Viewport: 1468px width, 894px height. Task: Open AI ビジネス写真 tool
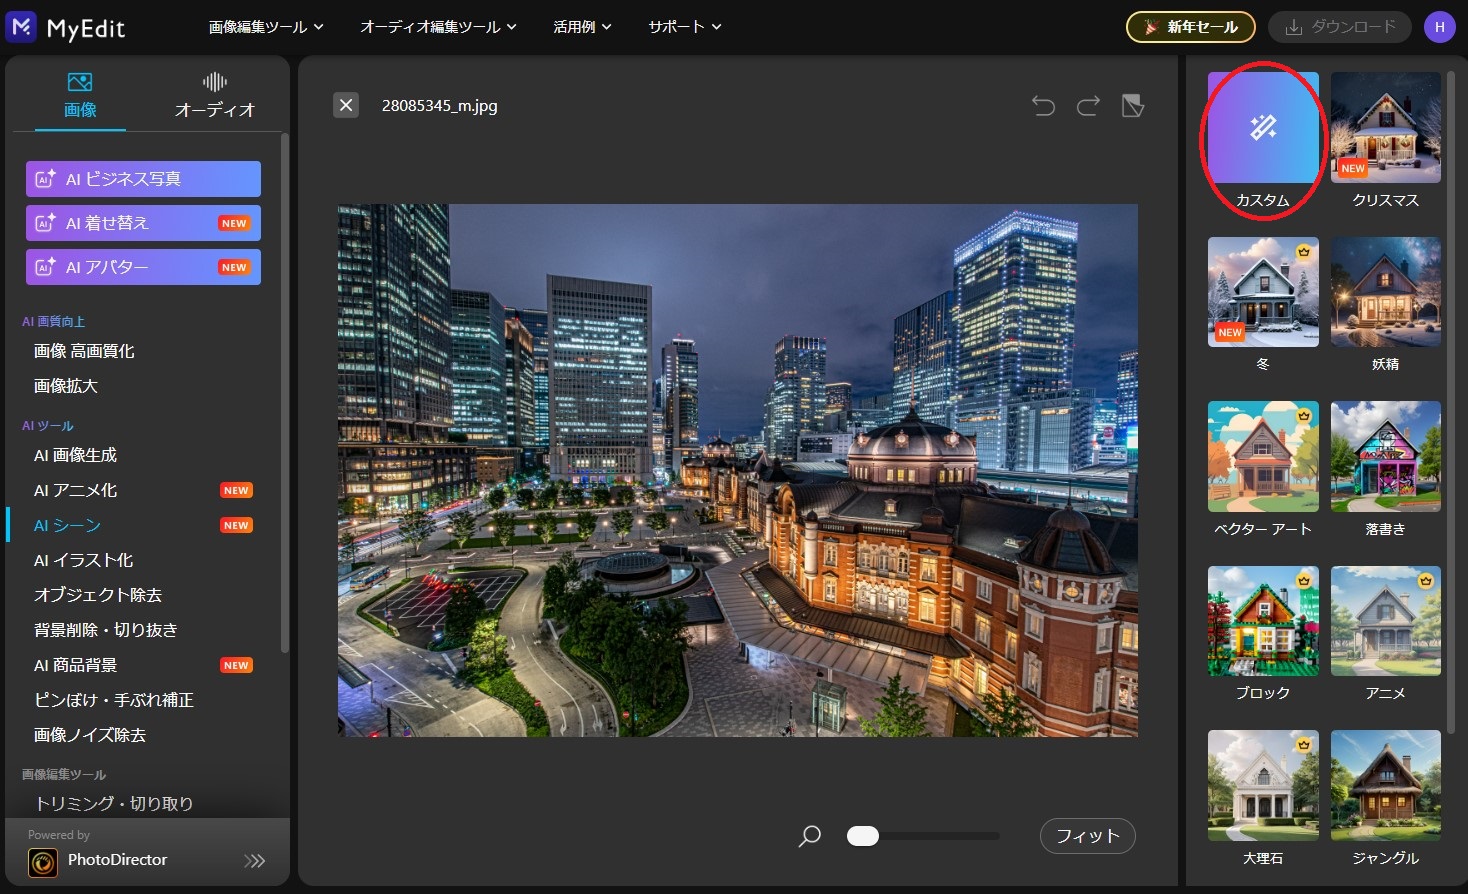[143, 179]
